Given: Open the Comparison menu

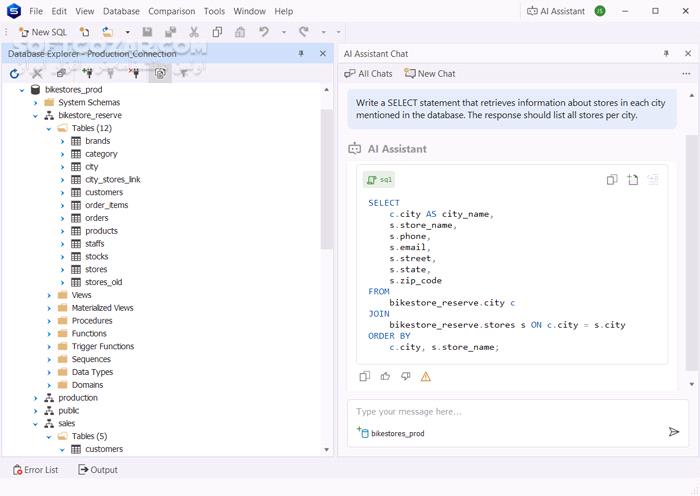Looking at the screenshot, I should 171,11.
